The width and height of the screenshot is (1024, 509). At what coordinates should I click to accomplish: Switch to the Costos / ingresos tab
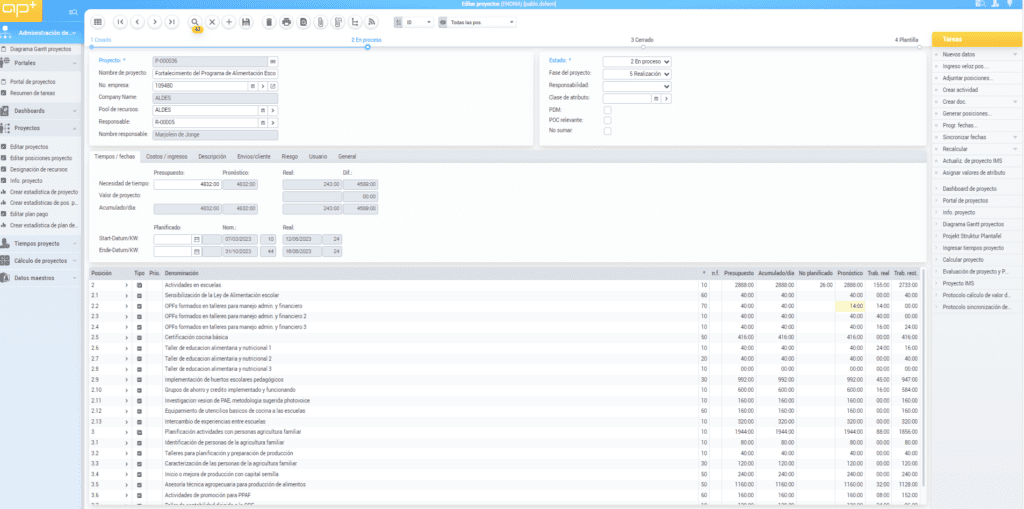(x=167, y=157)
